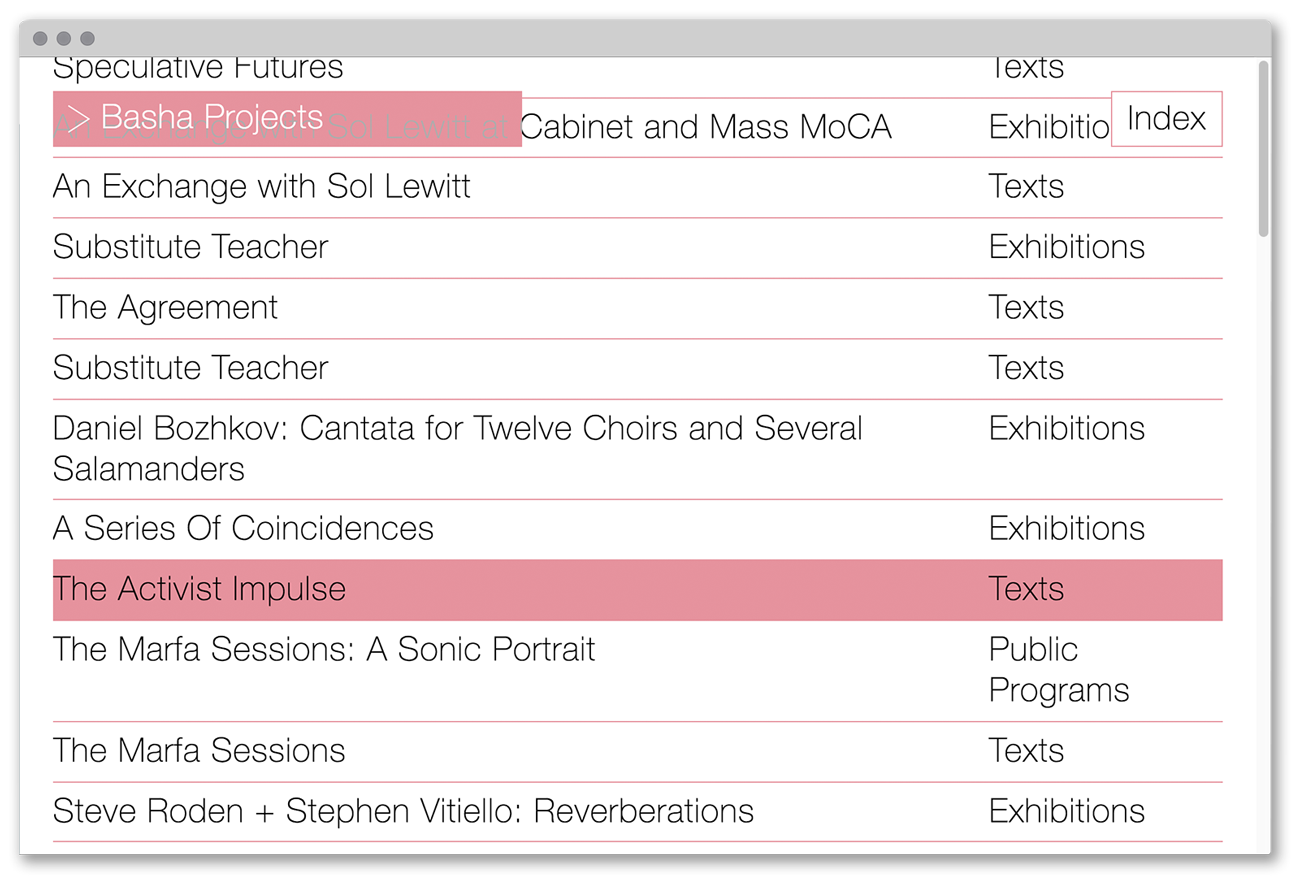Open the Index button

(x=1166, y=119)
